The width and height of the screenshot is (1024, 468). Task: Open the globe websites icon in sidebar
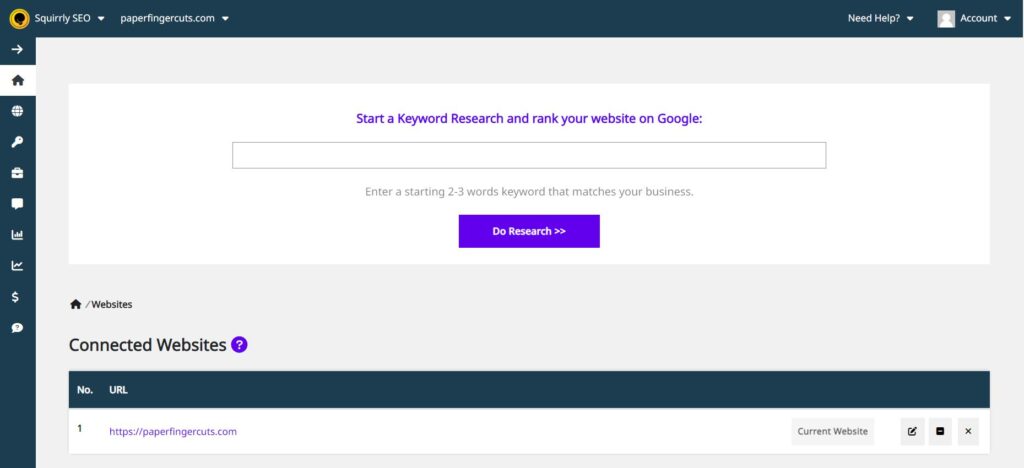[18, 112]
